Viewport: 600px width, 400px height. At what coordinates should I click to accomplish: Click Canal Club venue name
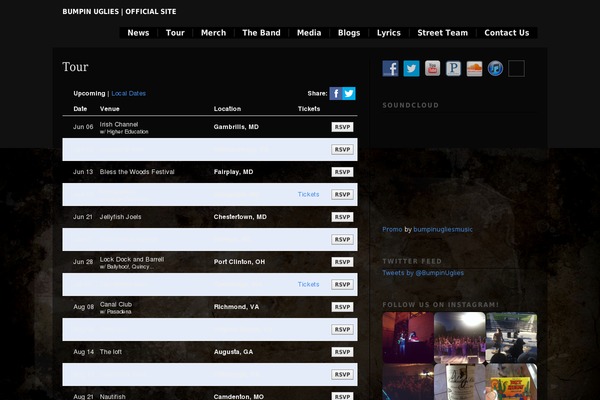point(116,304)
